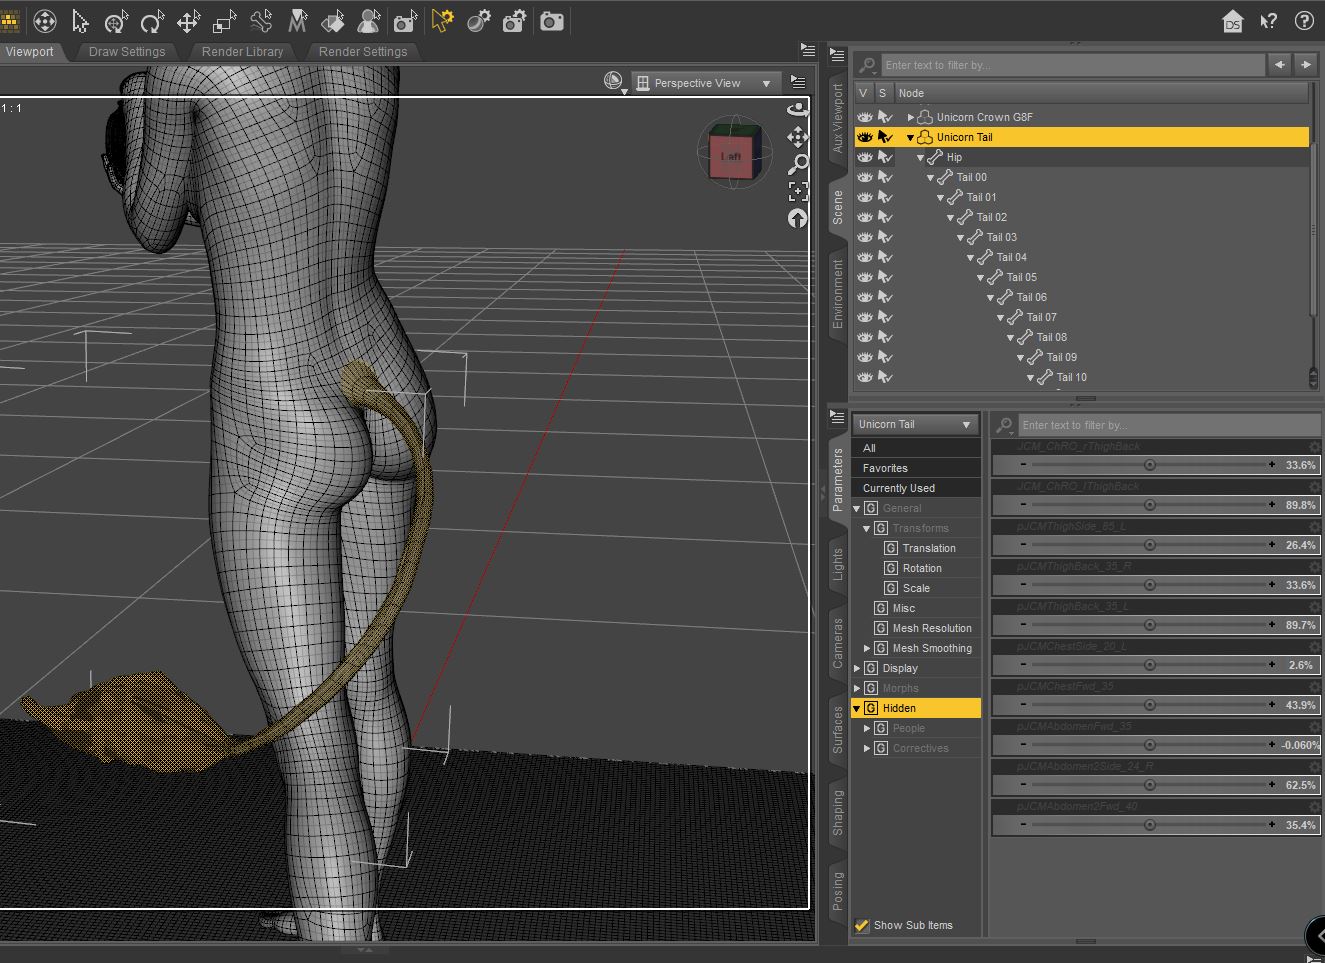Select the Scale tool
The height and width of the screenshot is (963, 1325).
tap(225, 21)
